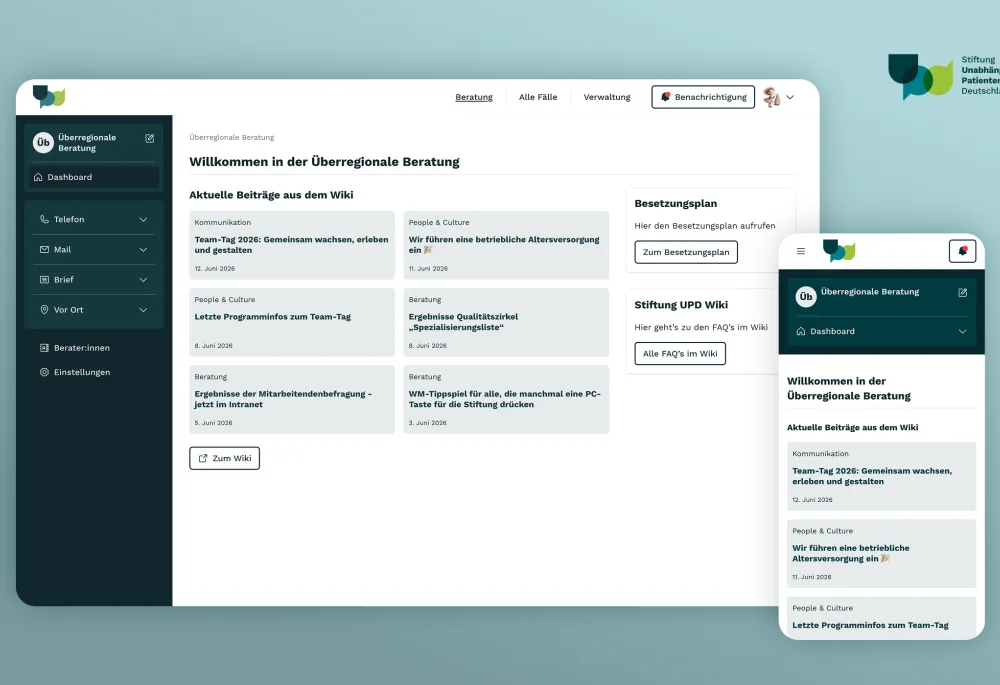
Task: Click the date 3. Juni 2026
Action: coord(427,423)
